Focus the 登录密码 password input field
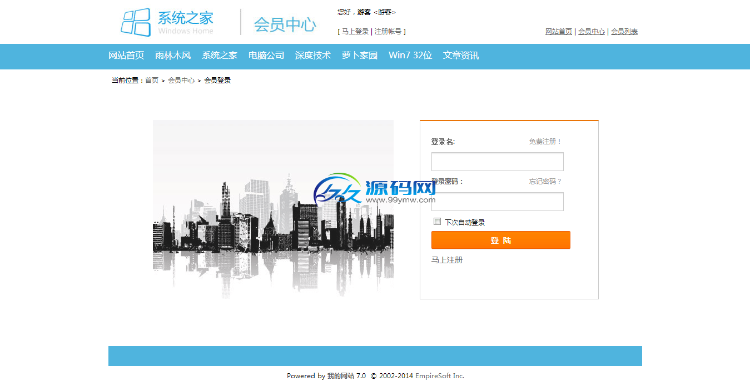This screenshot has width=750, height=386. (497, 201)
